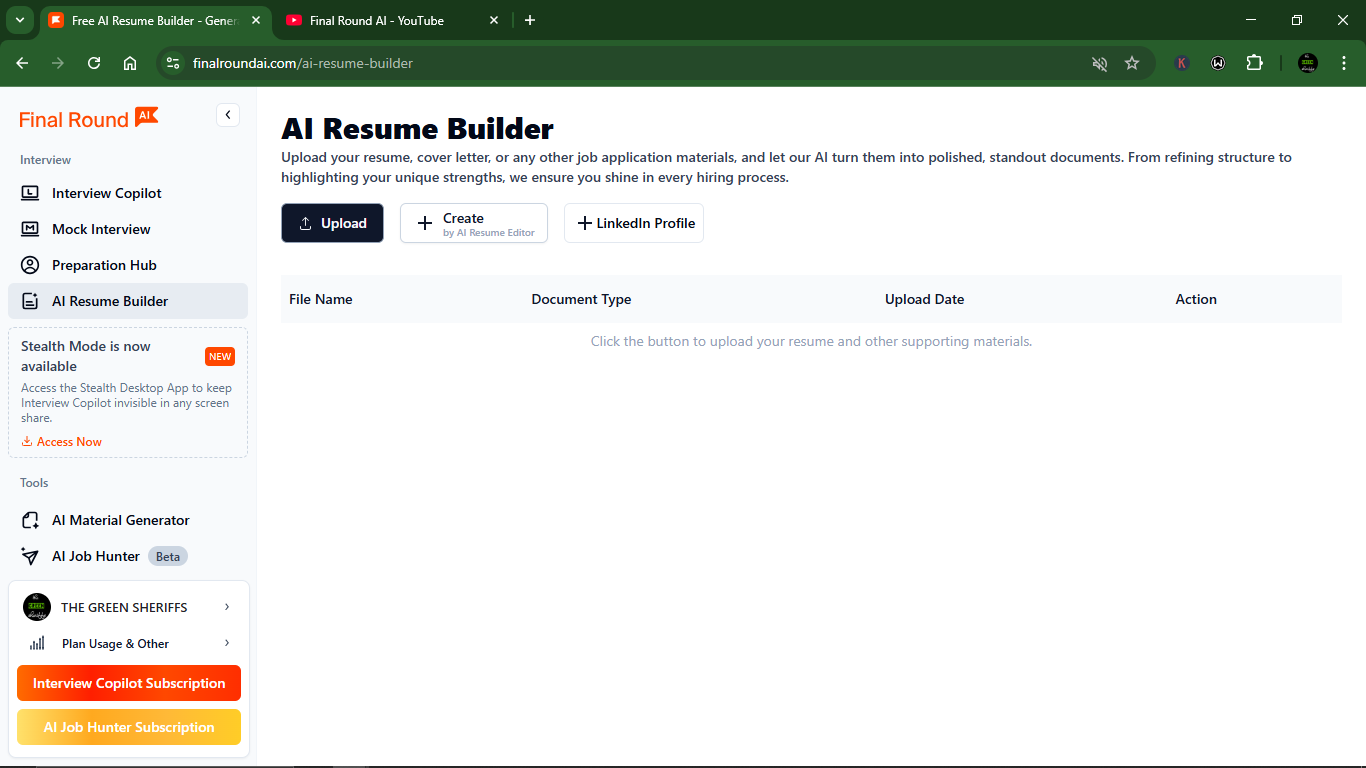Click the Mock Interview sidebar icon
Viewport: 1366px width, 768px height.
30,229
